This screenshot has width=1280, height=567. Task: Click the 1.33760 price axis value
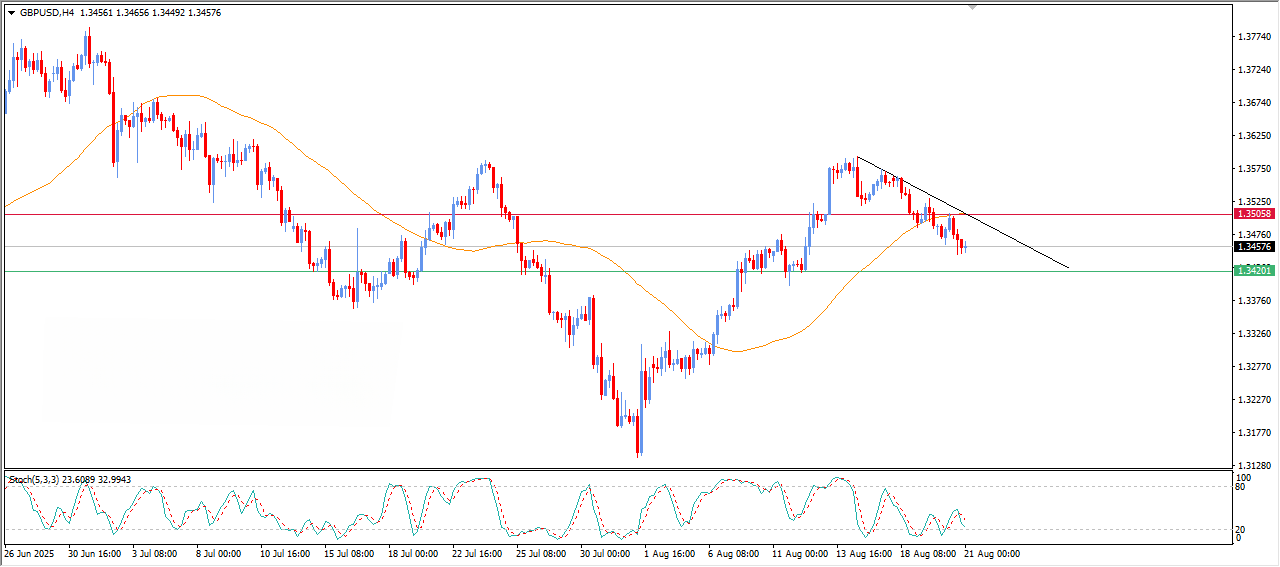(1254, 301)
